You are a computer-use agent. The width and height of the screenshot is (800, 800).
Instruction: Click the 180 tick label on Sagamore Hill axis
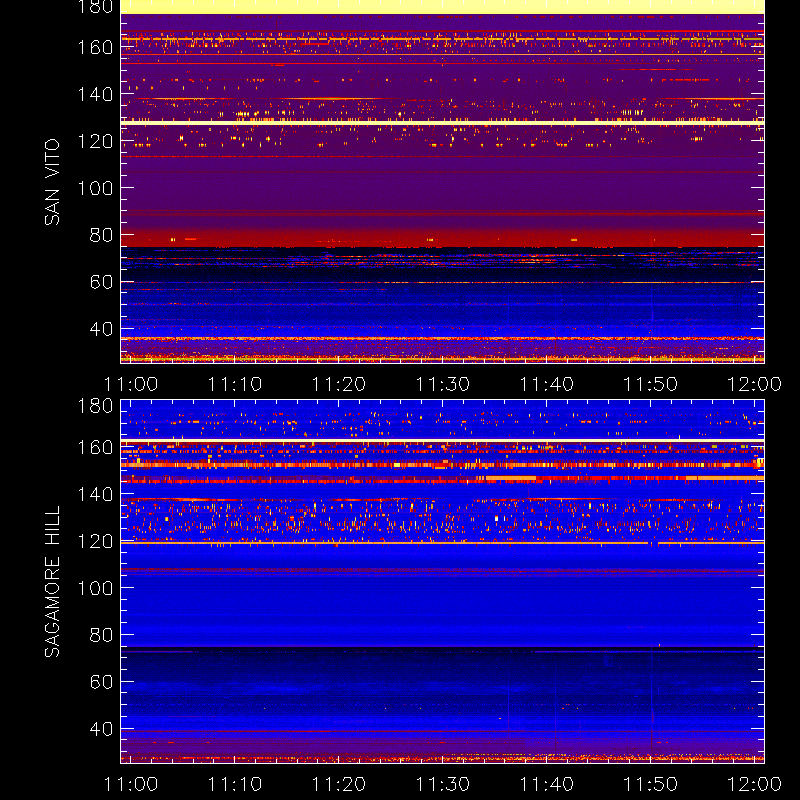pos(95,406)
